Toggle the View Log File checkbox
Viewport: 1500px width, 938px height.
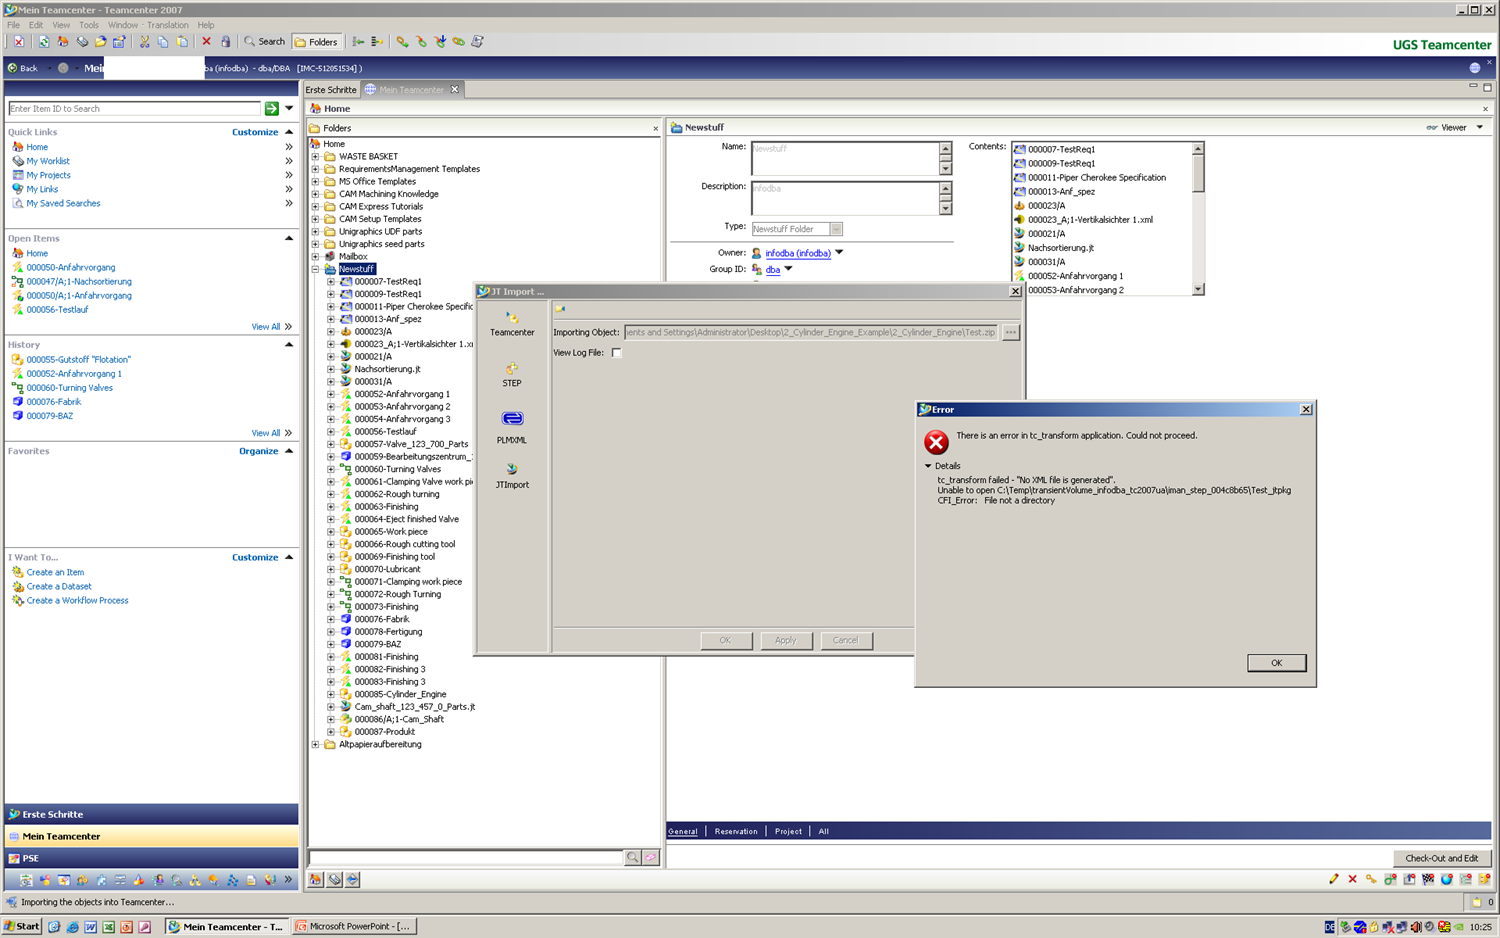[x=617, y=353]
